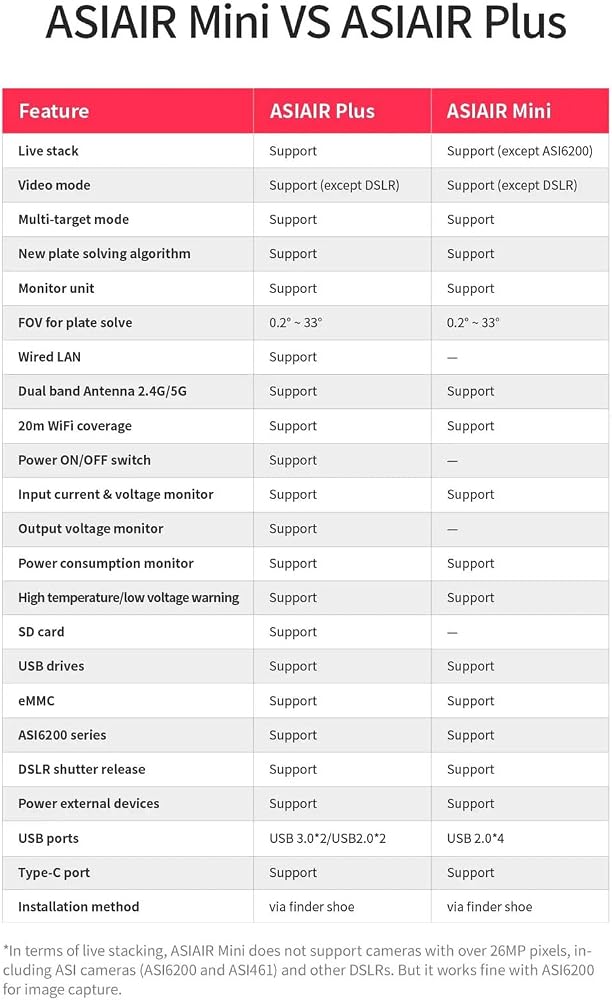Select the FOV for plate solve label

[x=75, y=323]
